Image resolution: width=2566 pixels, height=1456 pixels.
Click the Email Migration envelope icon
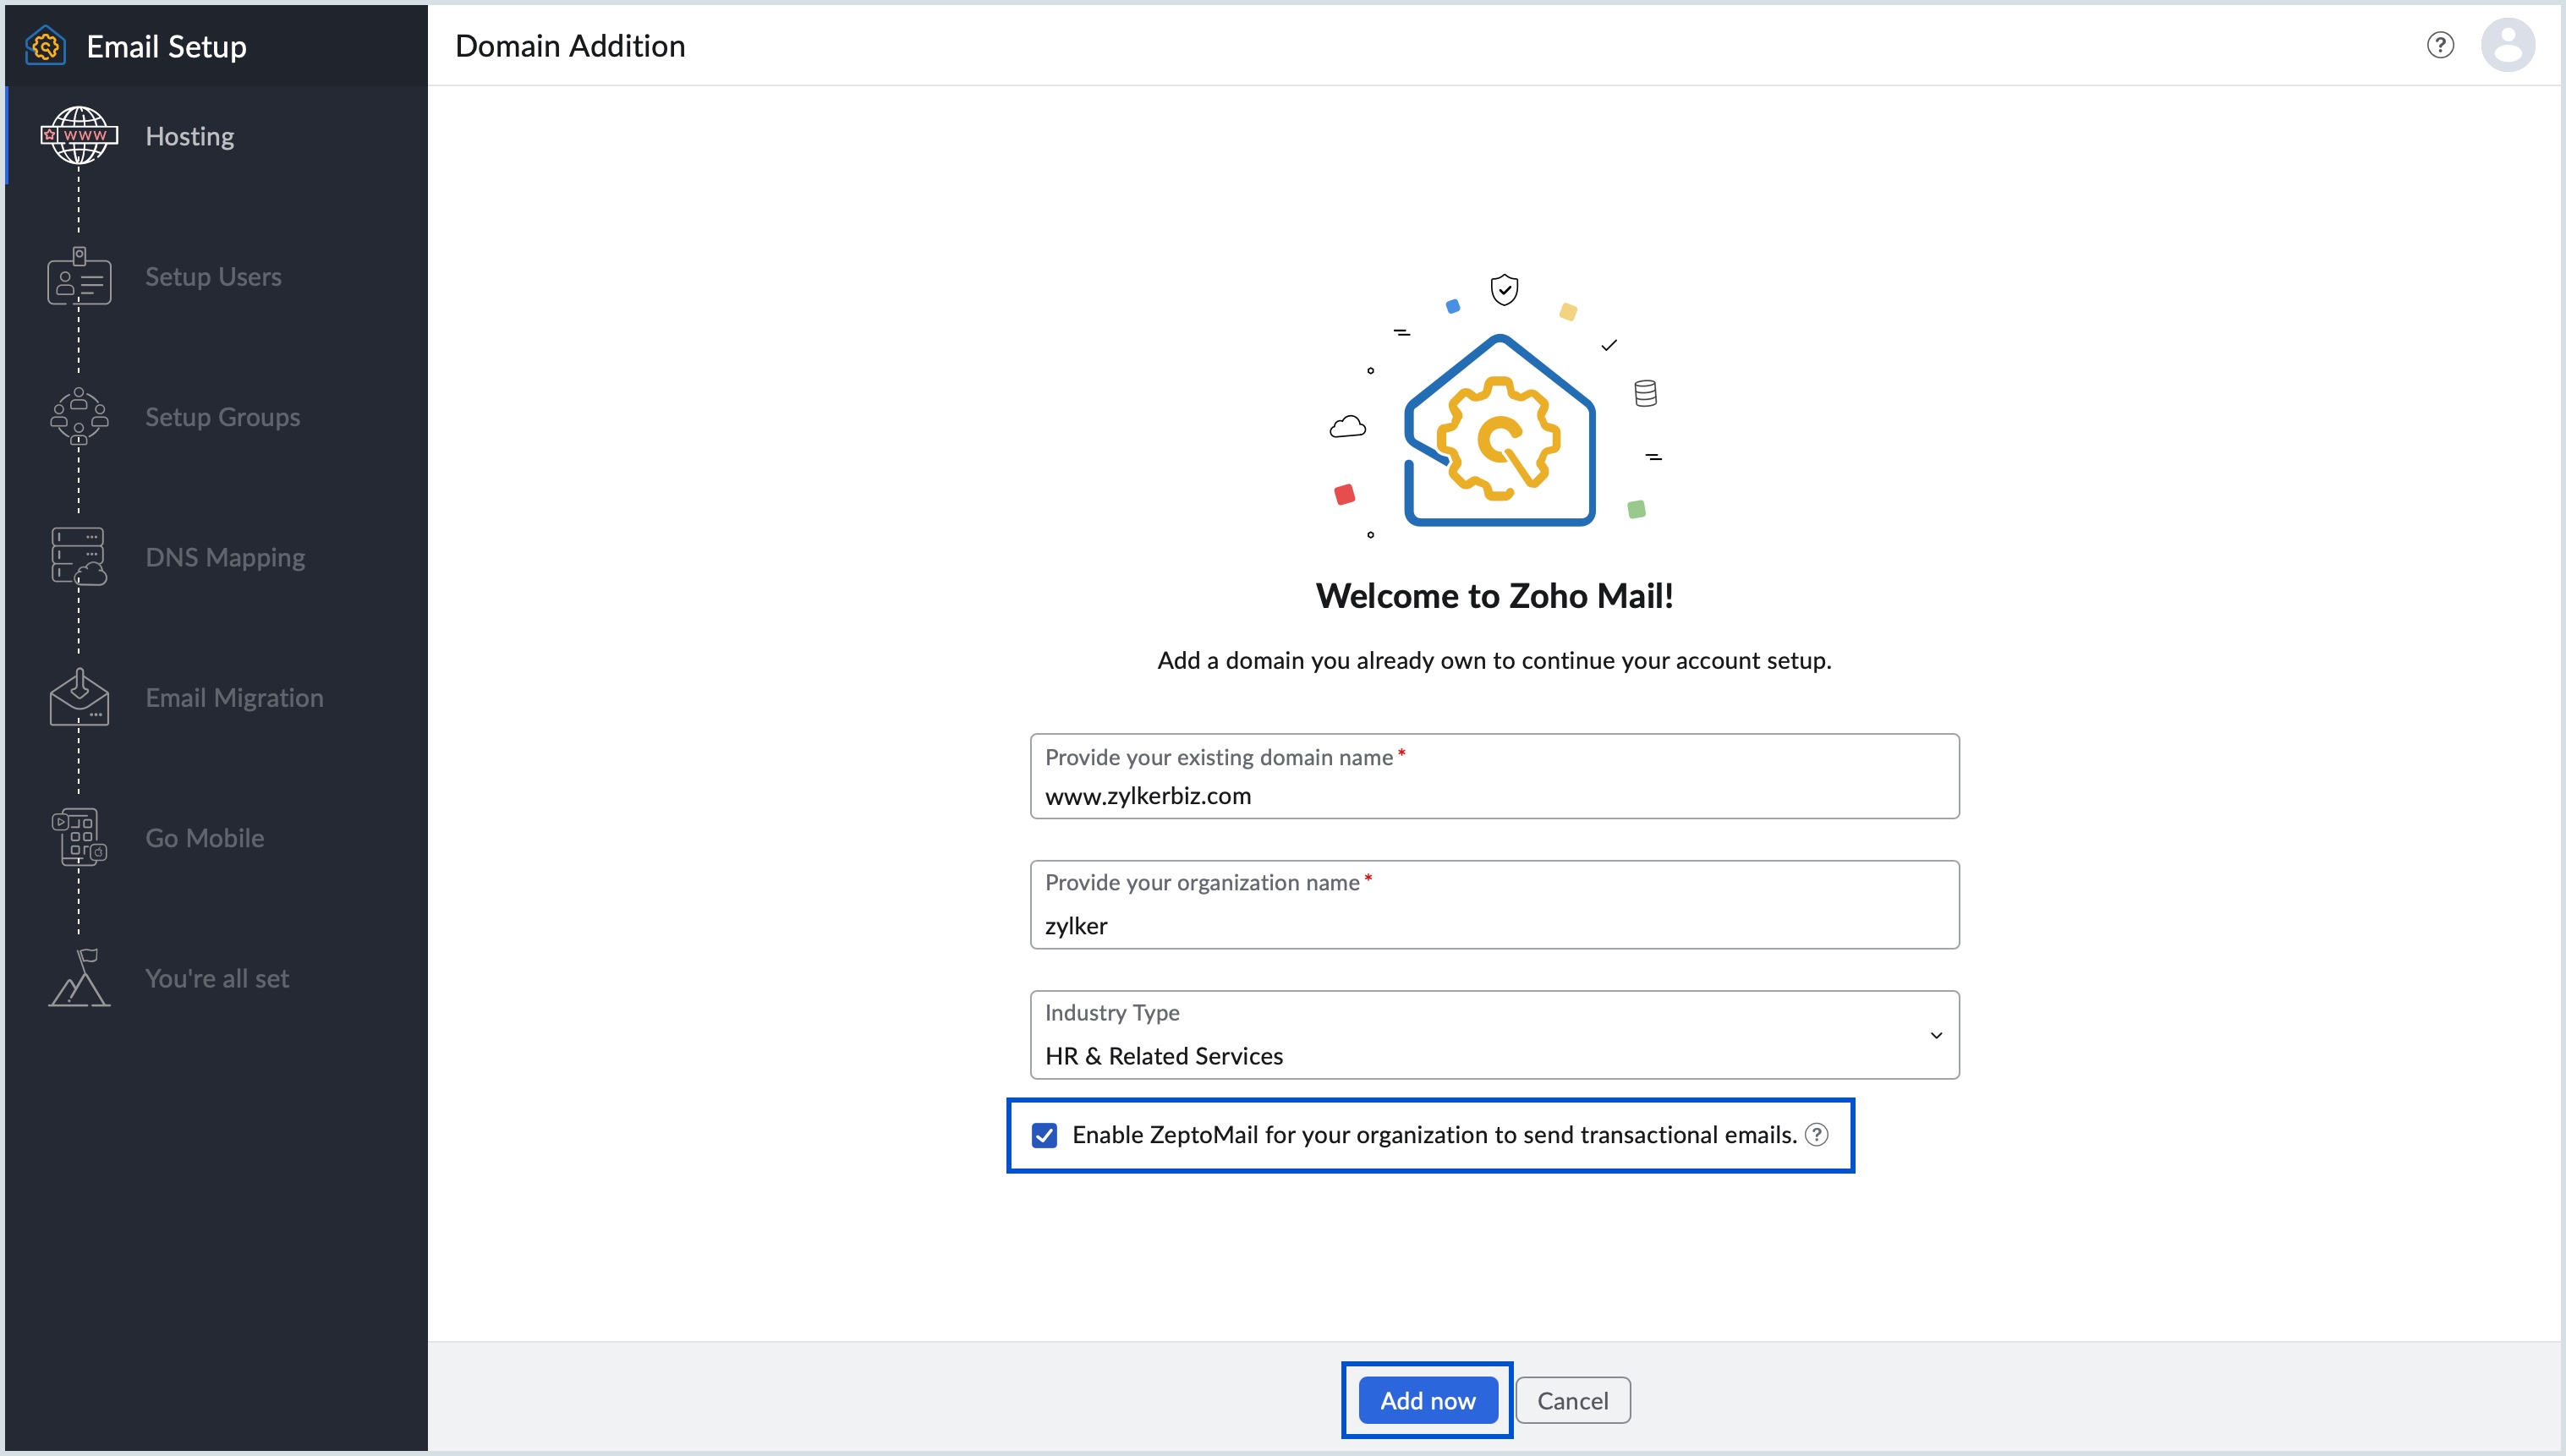pyautogui.click(x=79, y=697)
